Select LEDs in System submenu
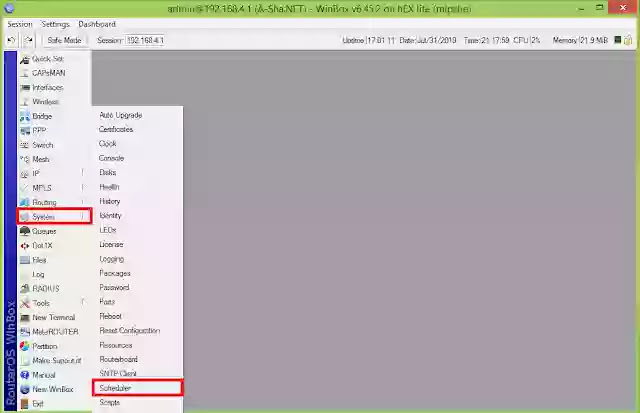Image resolution: width=640 pixels, height=413 pixels. pos(138,230)
